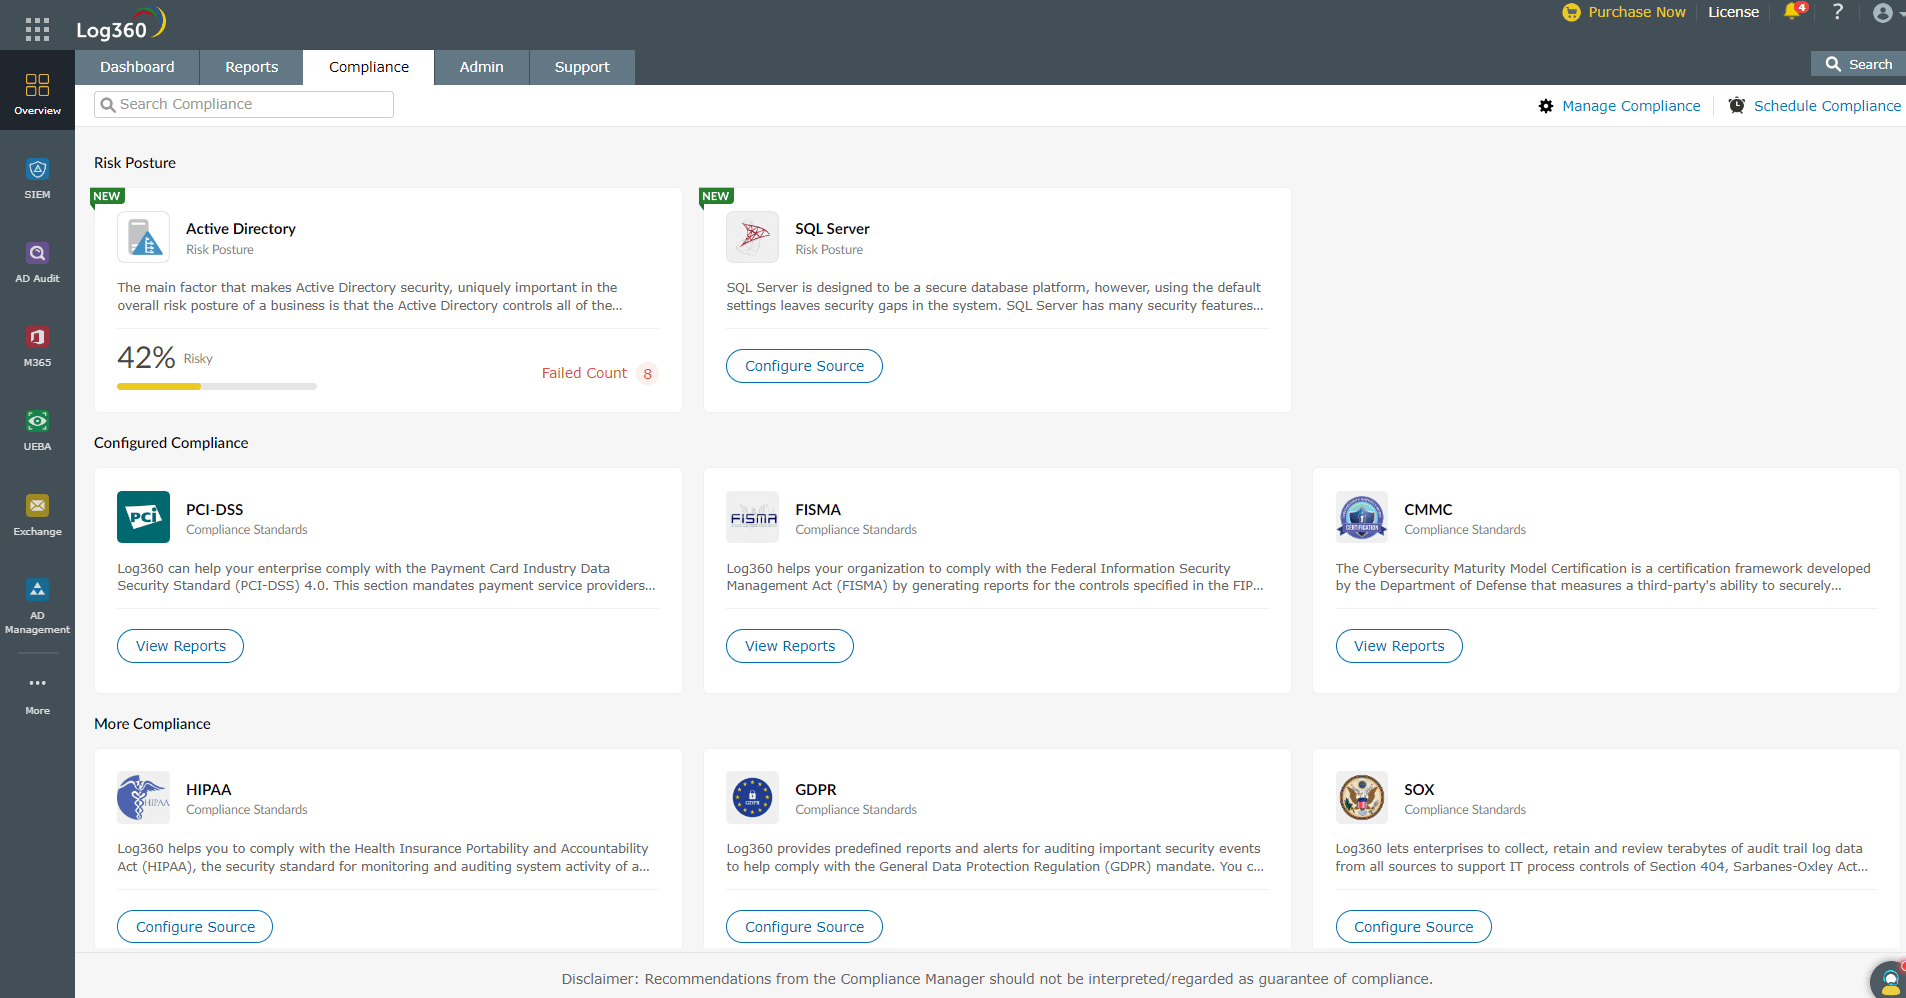Select the Compliance tab
1906x998 pixels.
(369, 67)
